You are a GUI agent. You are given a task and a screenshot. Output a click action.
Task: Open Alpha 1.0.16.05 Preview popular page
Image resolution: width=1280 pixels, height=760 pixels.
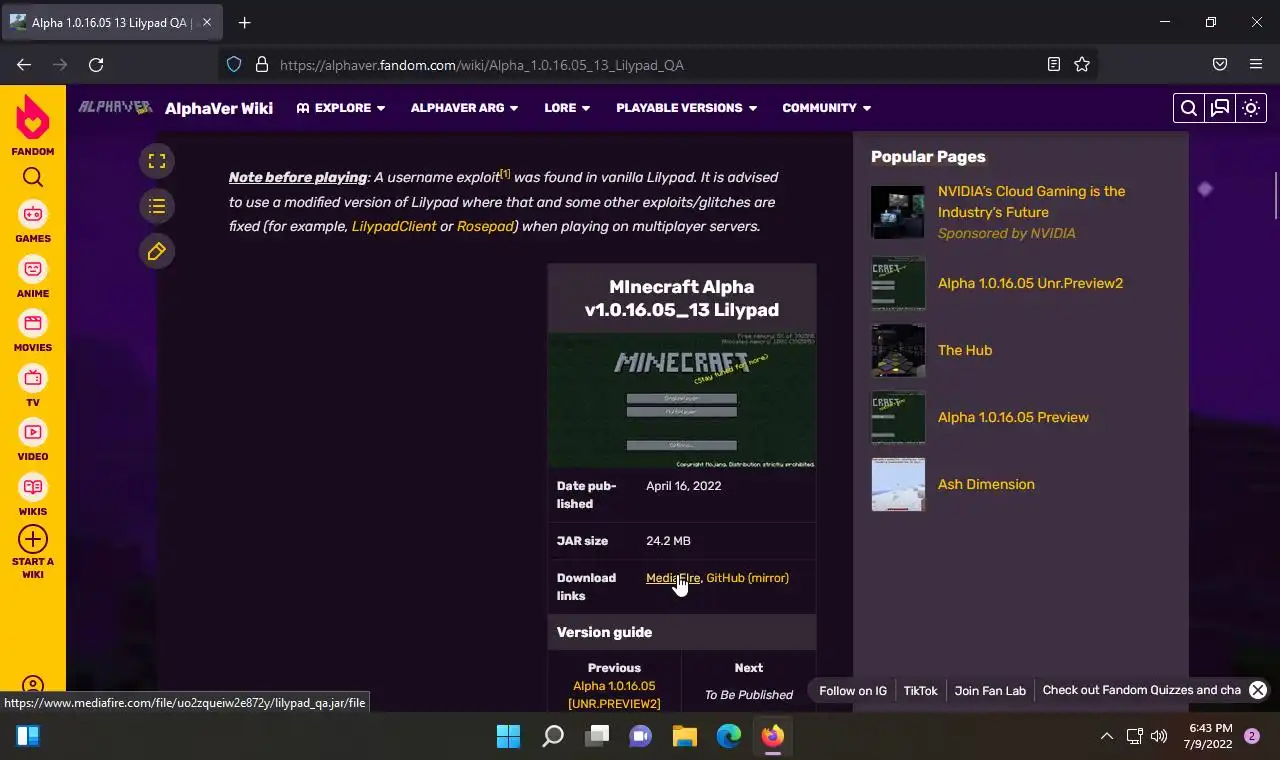pyautogui.click(x=1013, y=417)
